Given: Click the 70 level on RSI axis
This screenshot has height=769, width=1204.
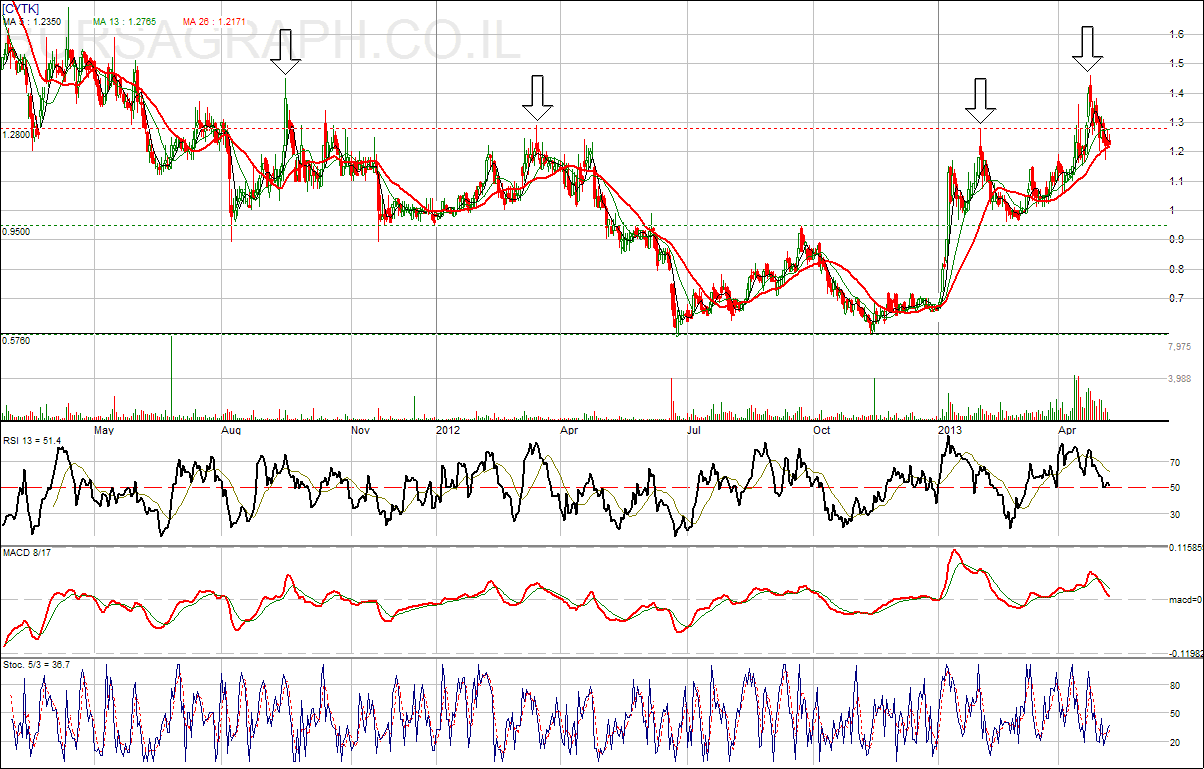Looking at the screenshot, I should 1175,464.
